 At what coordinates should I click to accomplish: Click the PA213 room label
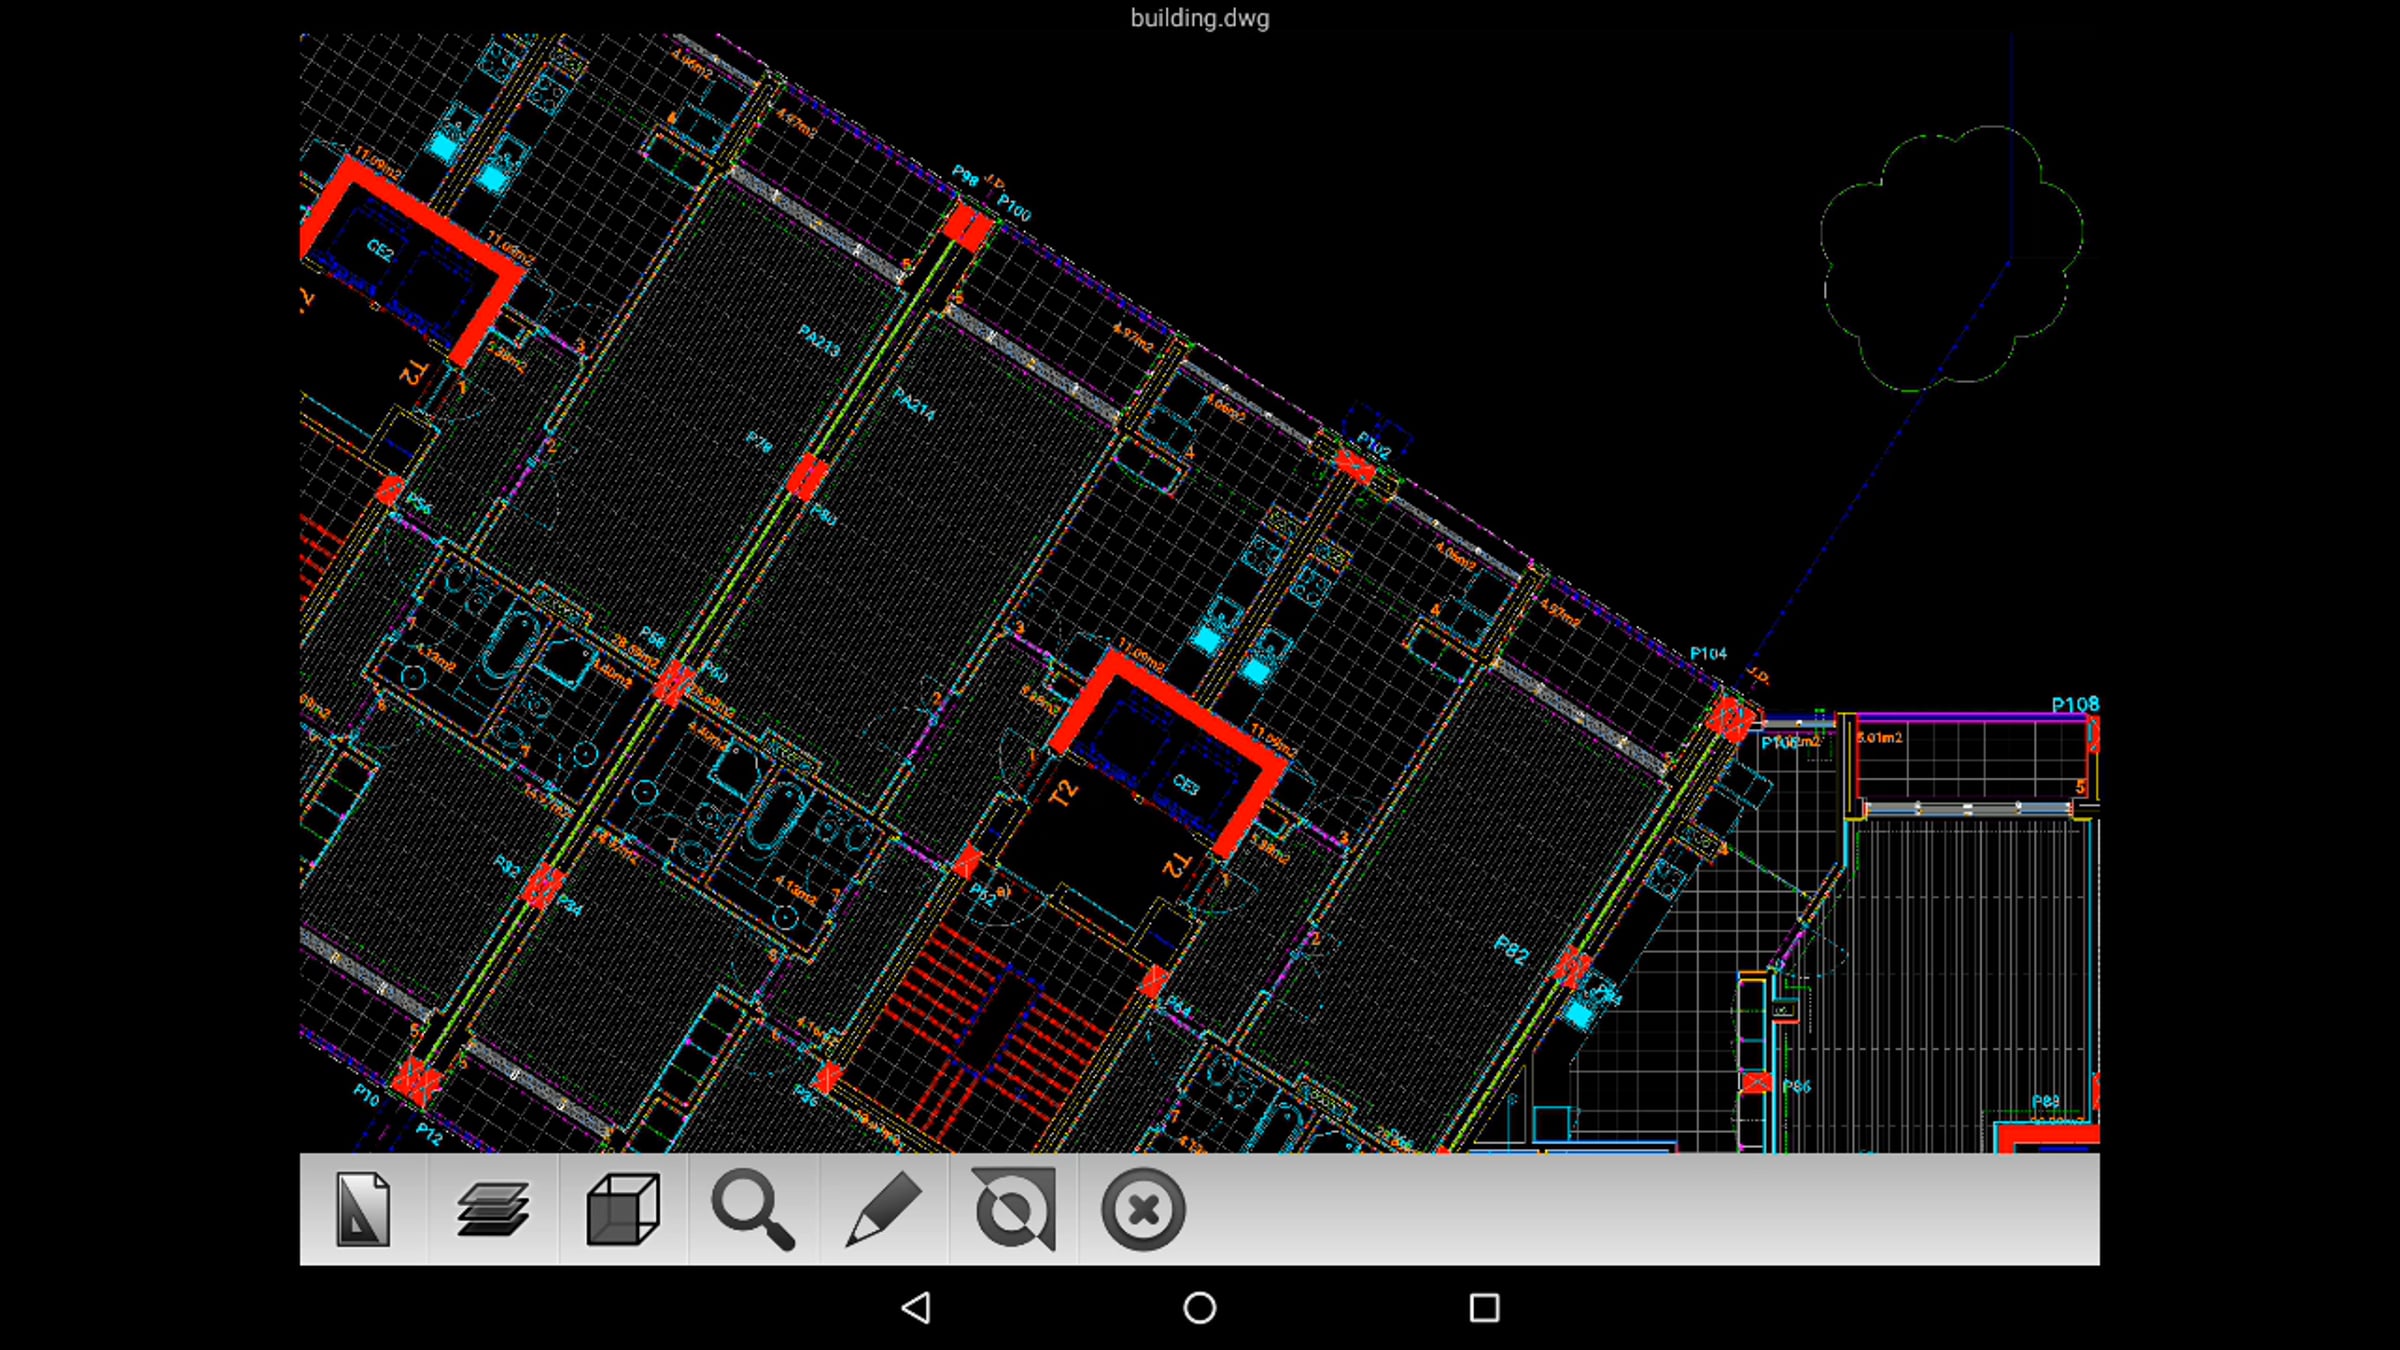tap(820, 341)
